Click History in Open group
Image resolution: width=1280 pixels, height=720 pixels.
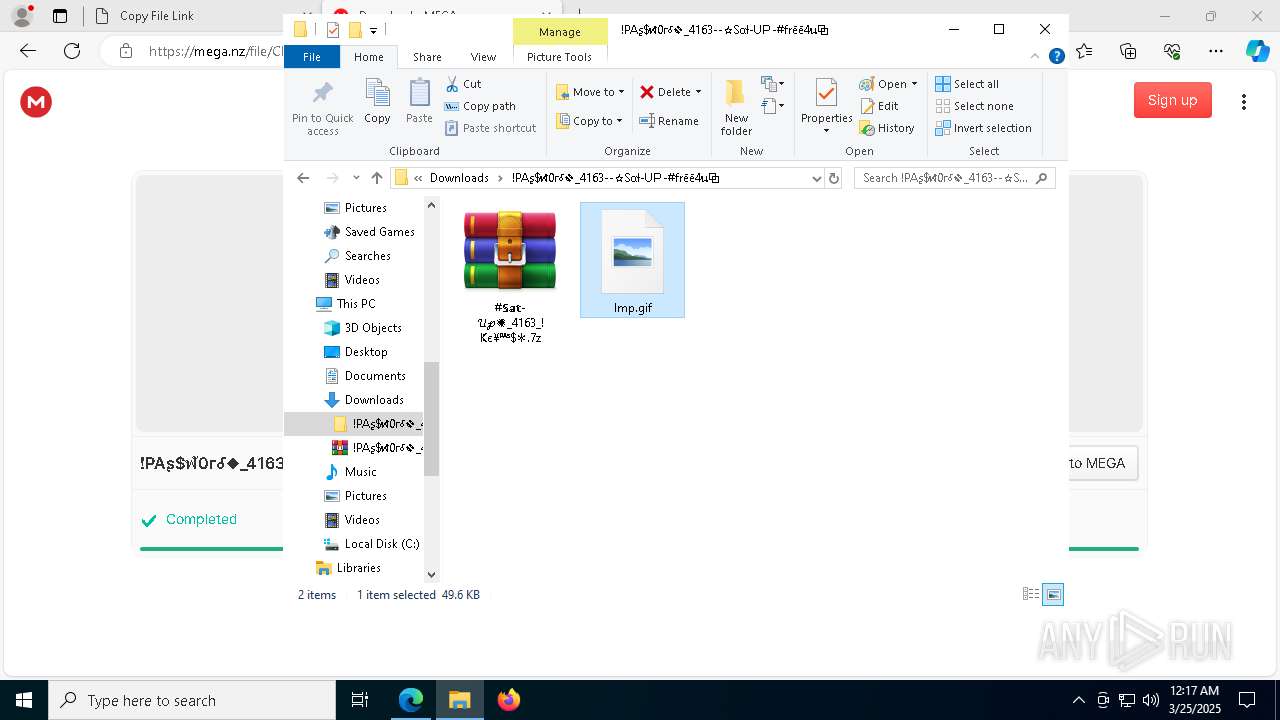pos(887,128)
